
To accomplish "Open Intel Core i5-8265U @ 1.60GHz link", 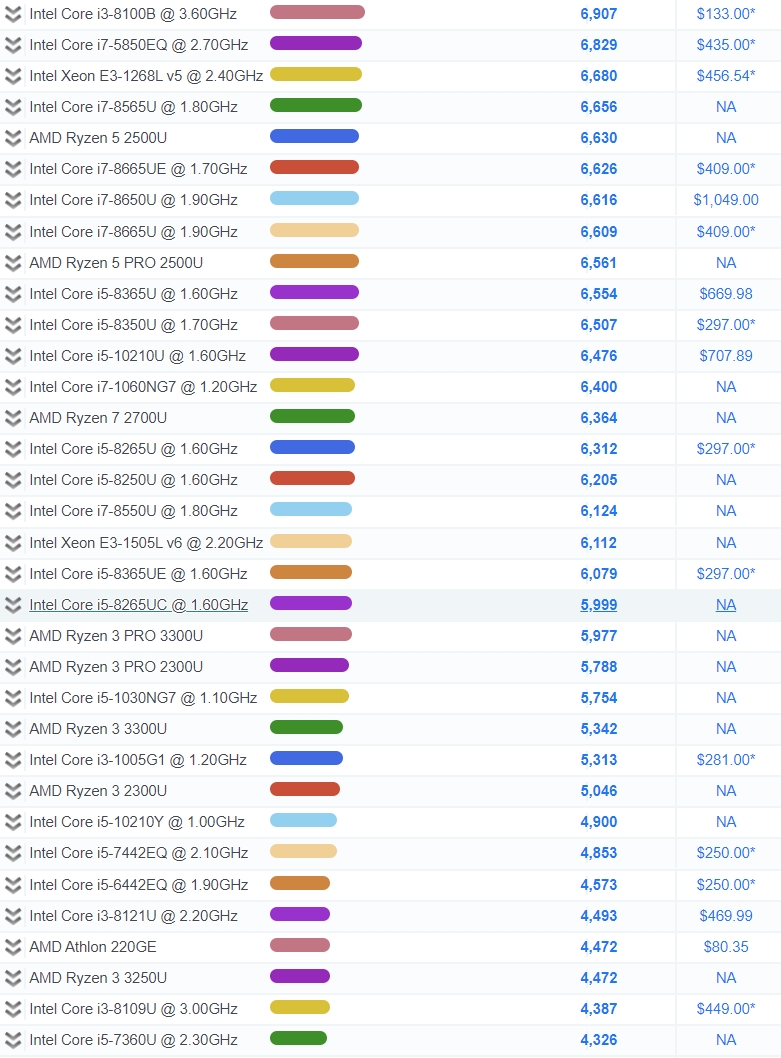I will tap(134, 449).
